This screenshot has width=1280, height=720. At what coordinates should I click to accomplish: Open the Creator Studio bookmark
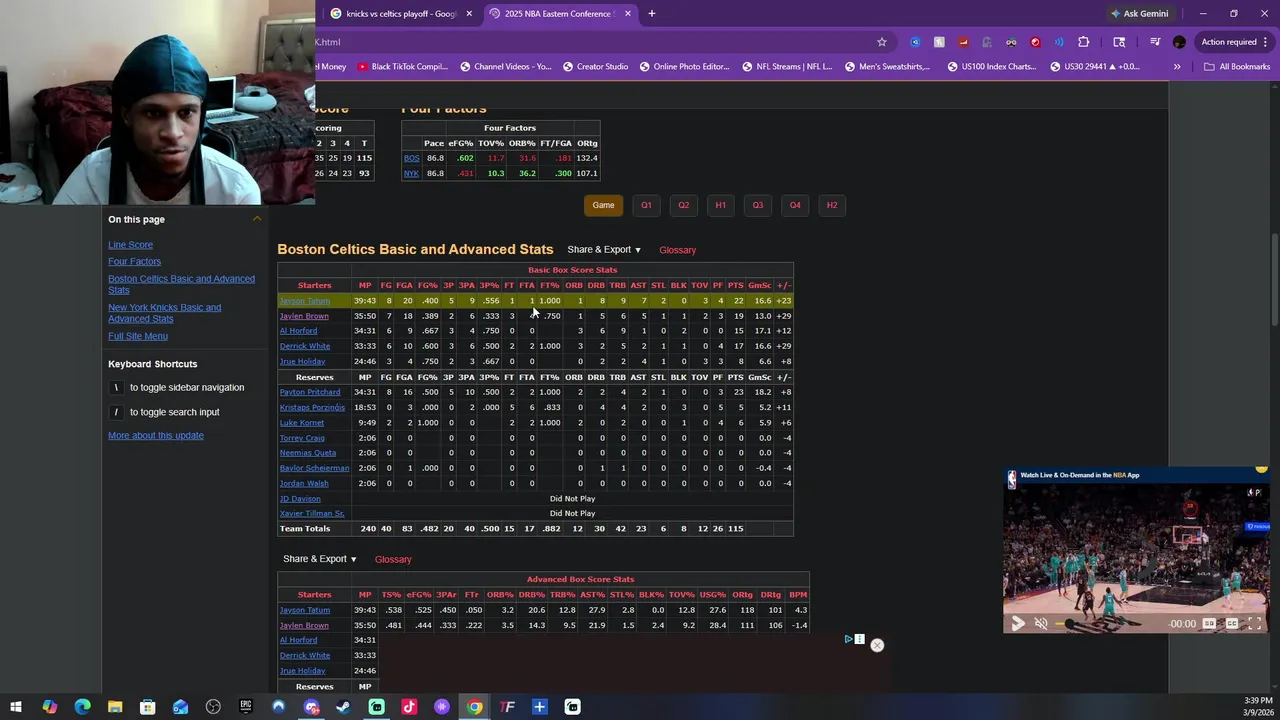(x=595, y=67)
